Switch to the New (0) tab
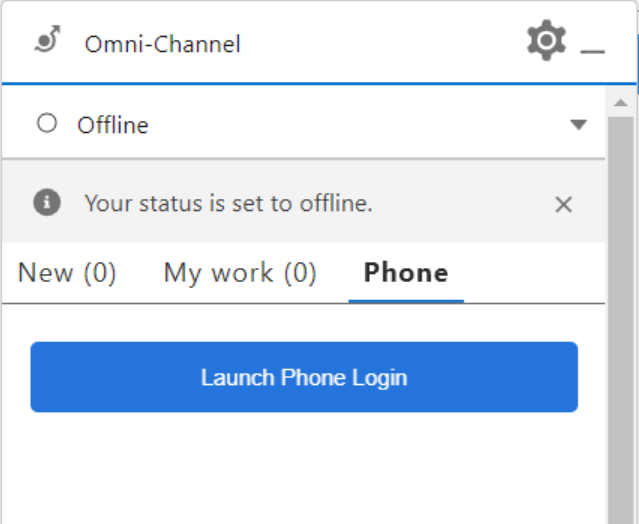This screenshot has height=524, width=639. click(x=67, y=273)
